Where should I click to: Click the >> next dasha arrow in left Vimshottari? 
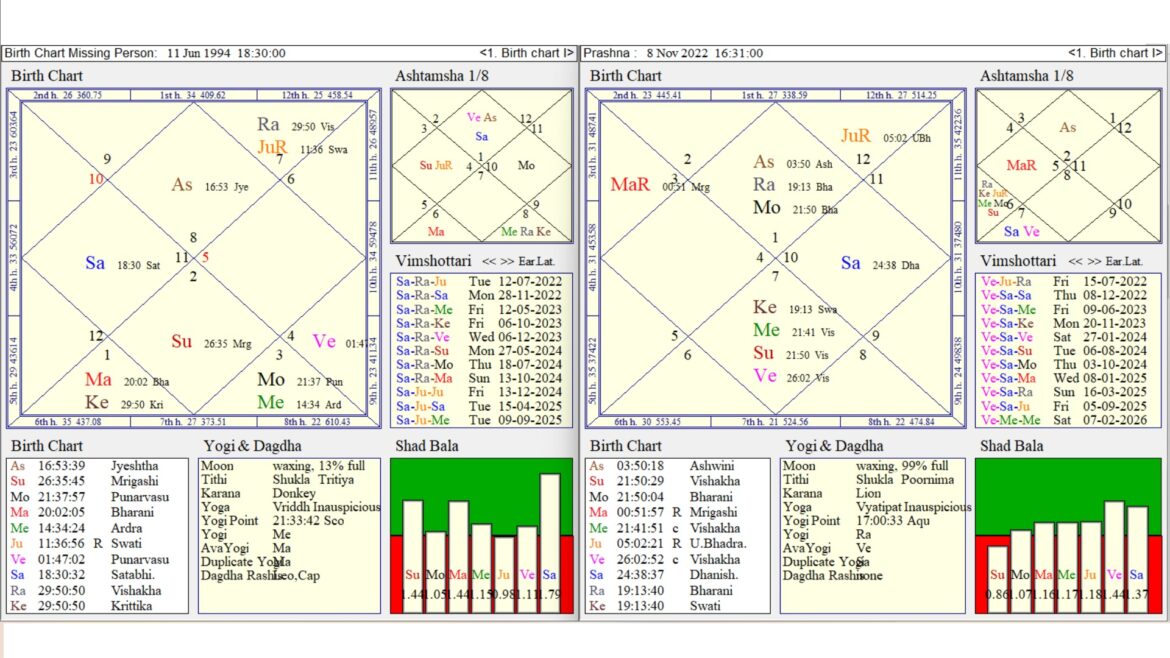click(507, 261)
